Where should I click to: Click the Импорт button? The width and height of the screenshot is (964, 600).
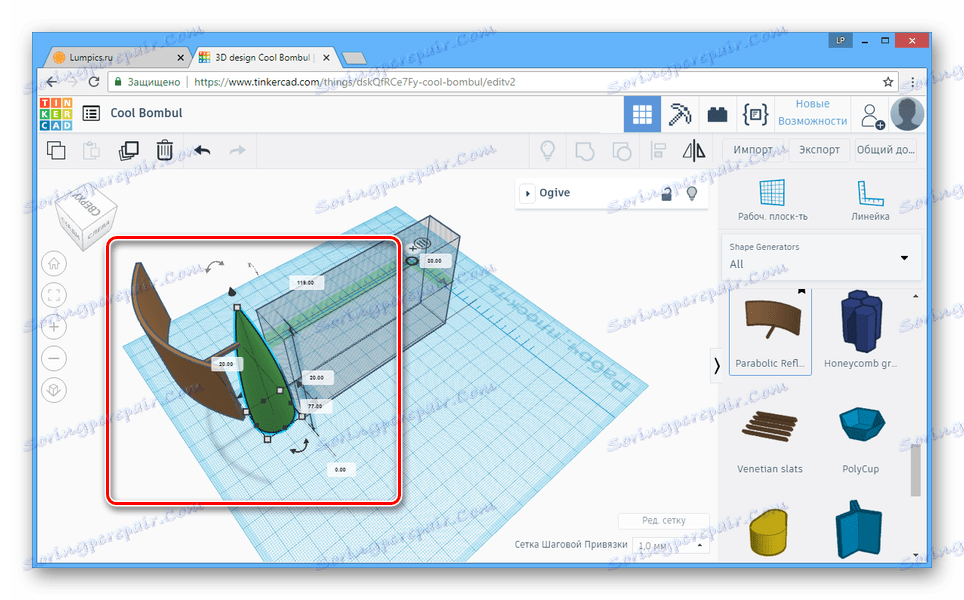click(x=752, y=151)
